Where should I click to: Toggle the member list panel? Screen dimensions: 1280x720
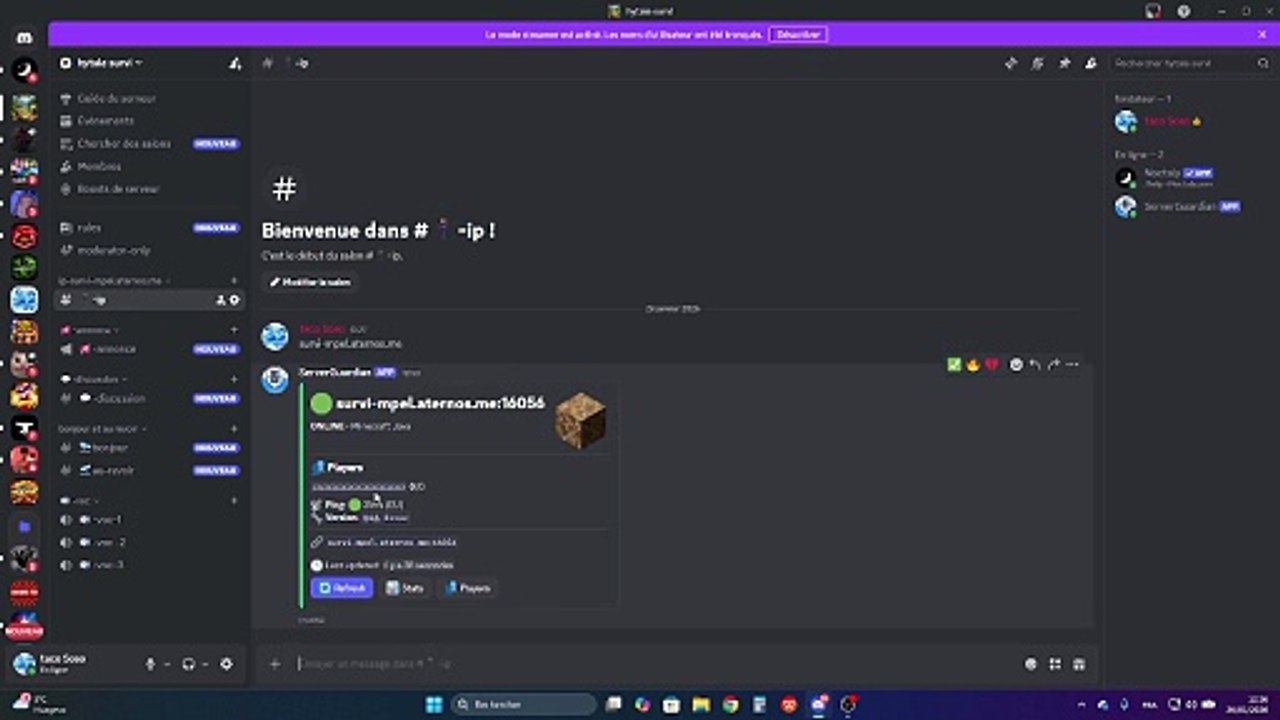click(x=1091, y=63)
